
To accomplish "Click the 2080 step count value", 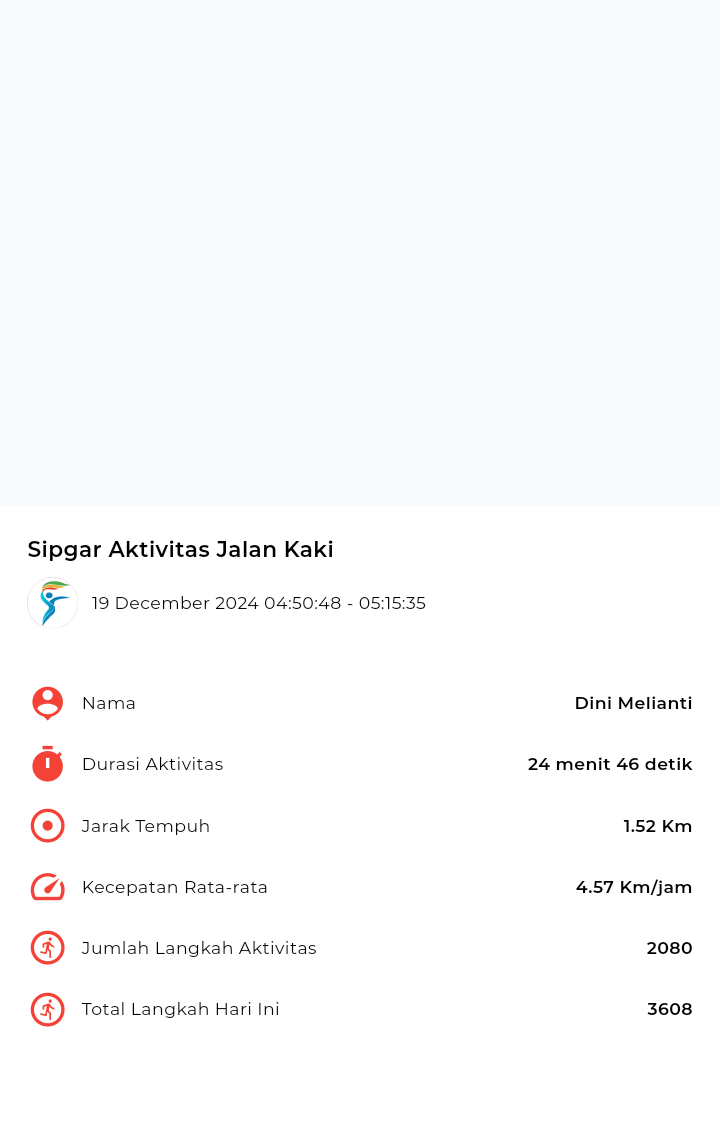I will click(670, 948).
